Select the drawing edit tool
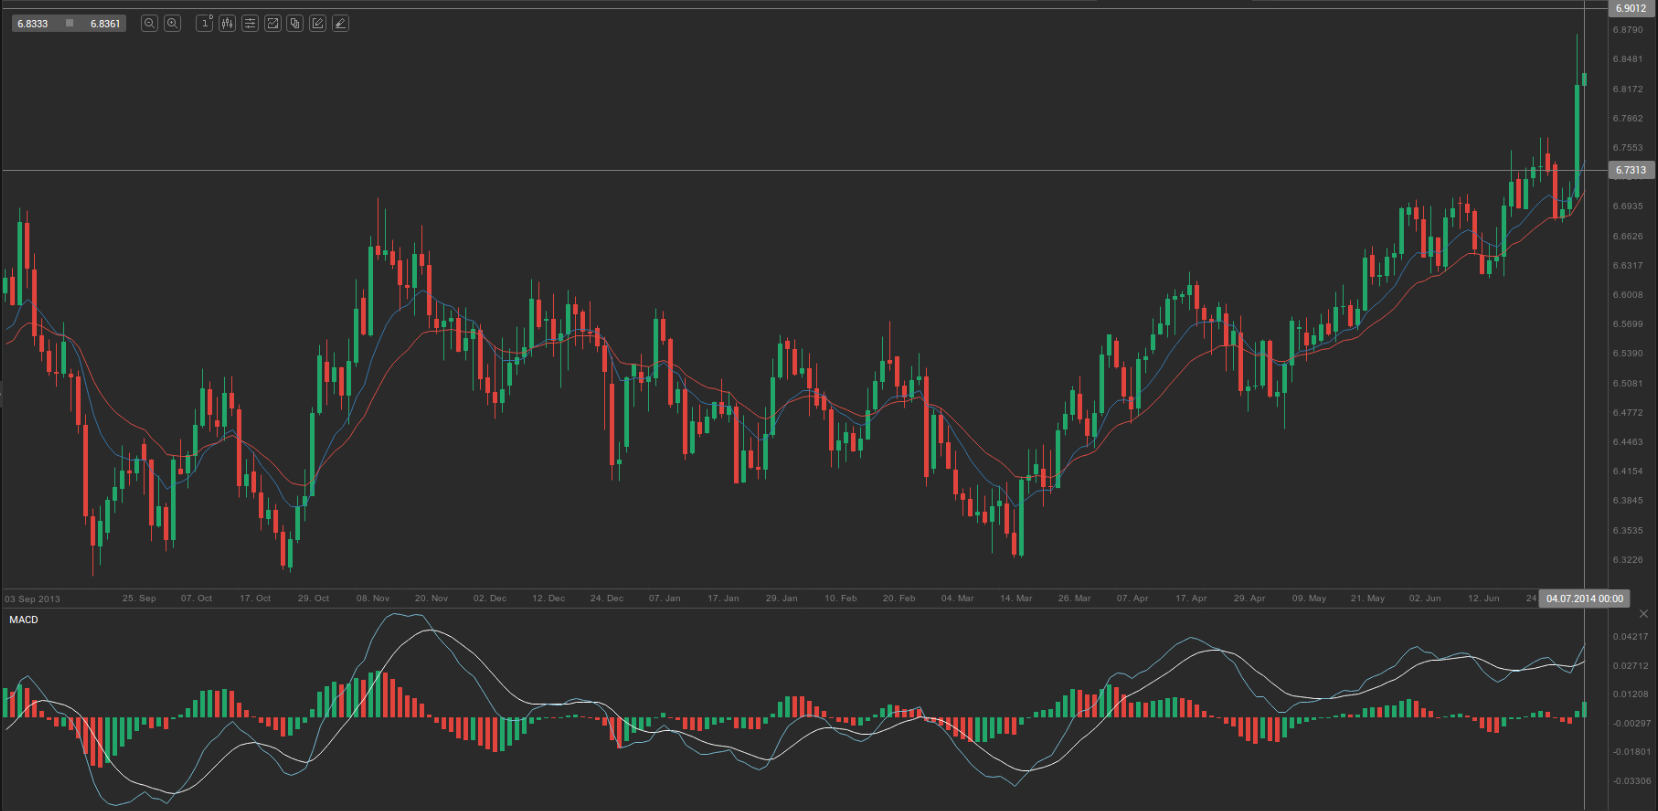1658x811 pixels. (318, 23)
